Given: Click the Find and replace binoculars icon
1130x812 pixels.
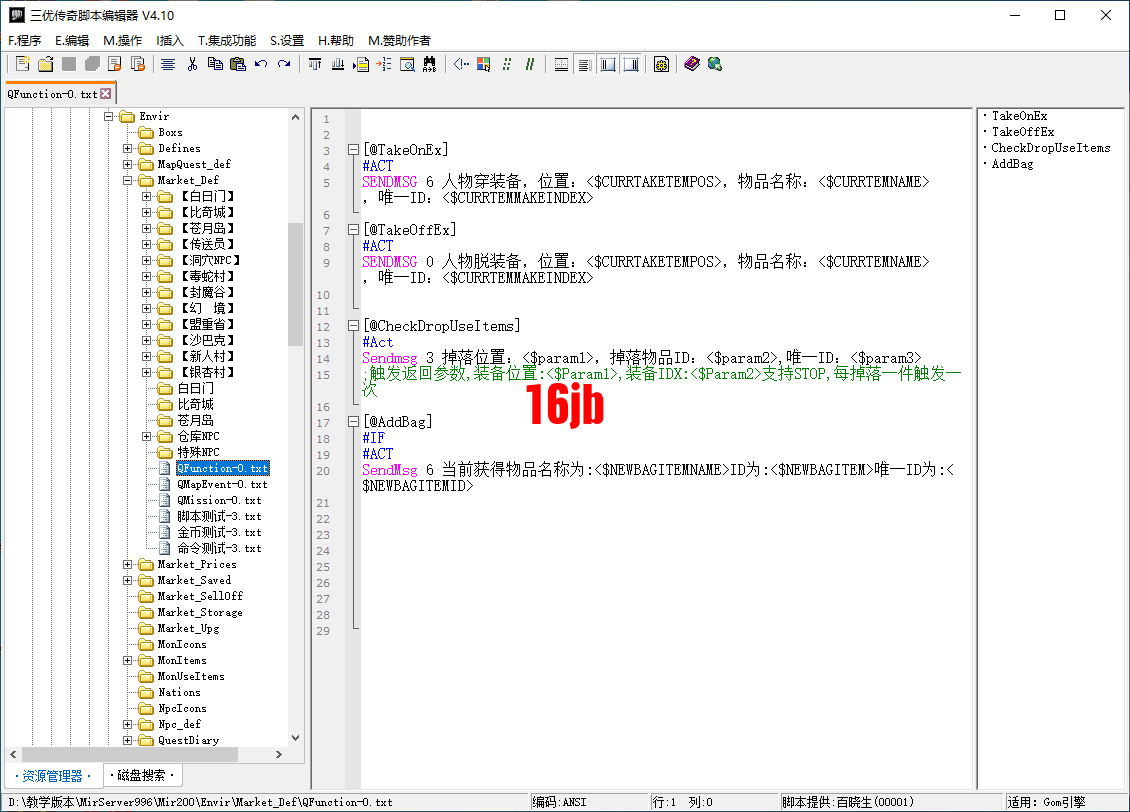Looking at the screenshot, I should pyautogui.click(x=430, y=64).
